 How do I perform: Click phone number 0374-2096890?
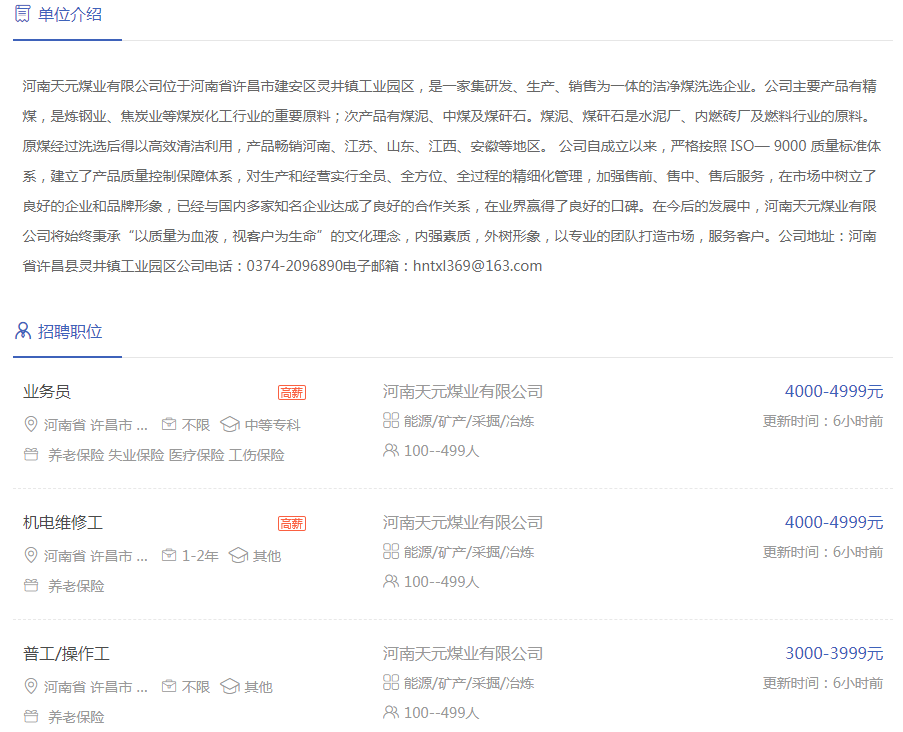[x=294, y=266]
